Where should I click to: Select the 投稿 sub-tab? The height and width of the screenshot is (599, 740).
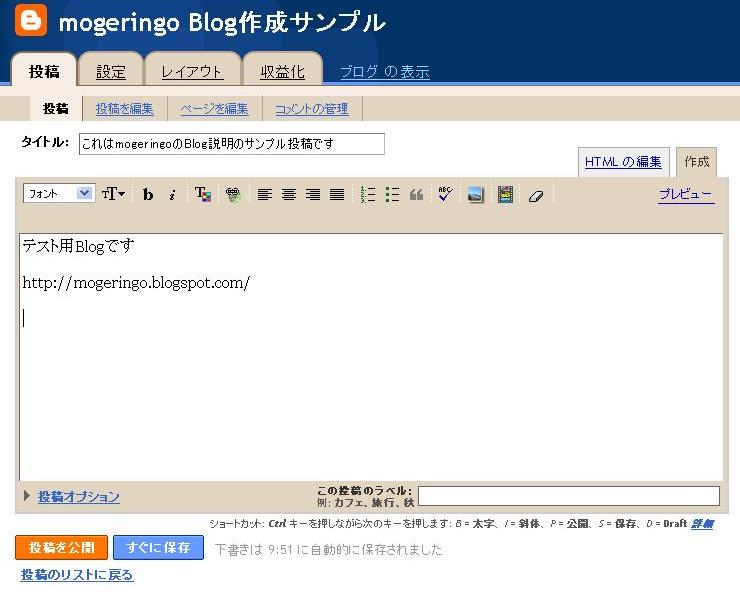coord(56,109)
